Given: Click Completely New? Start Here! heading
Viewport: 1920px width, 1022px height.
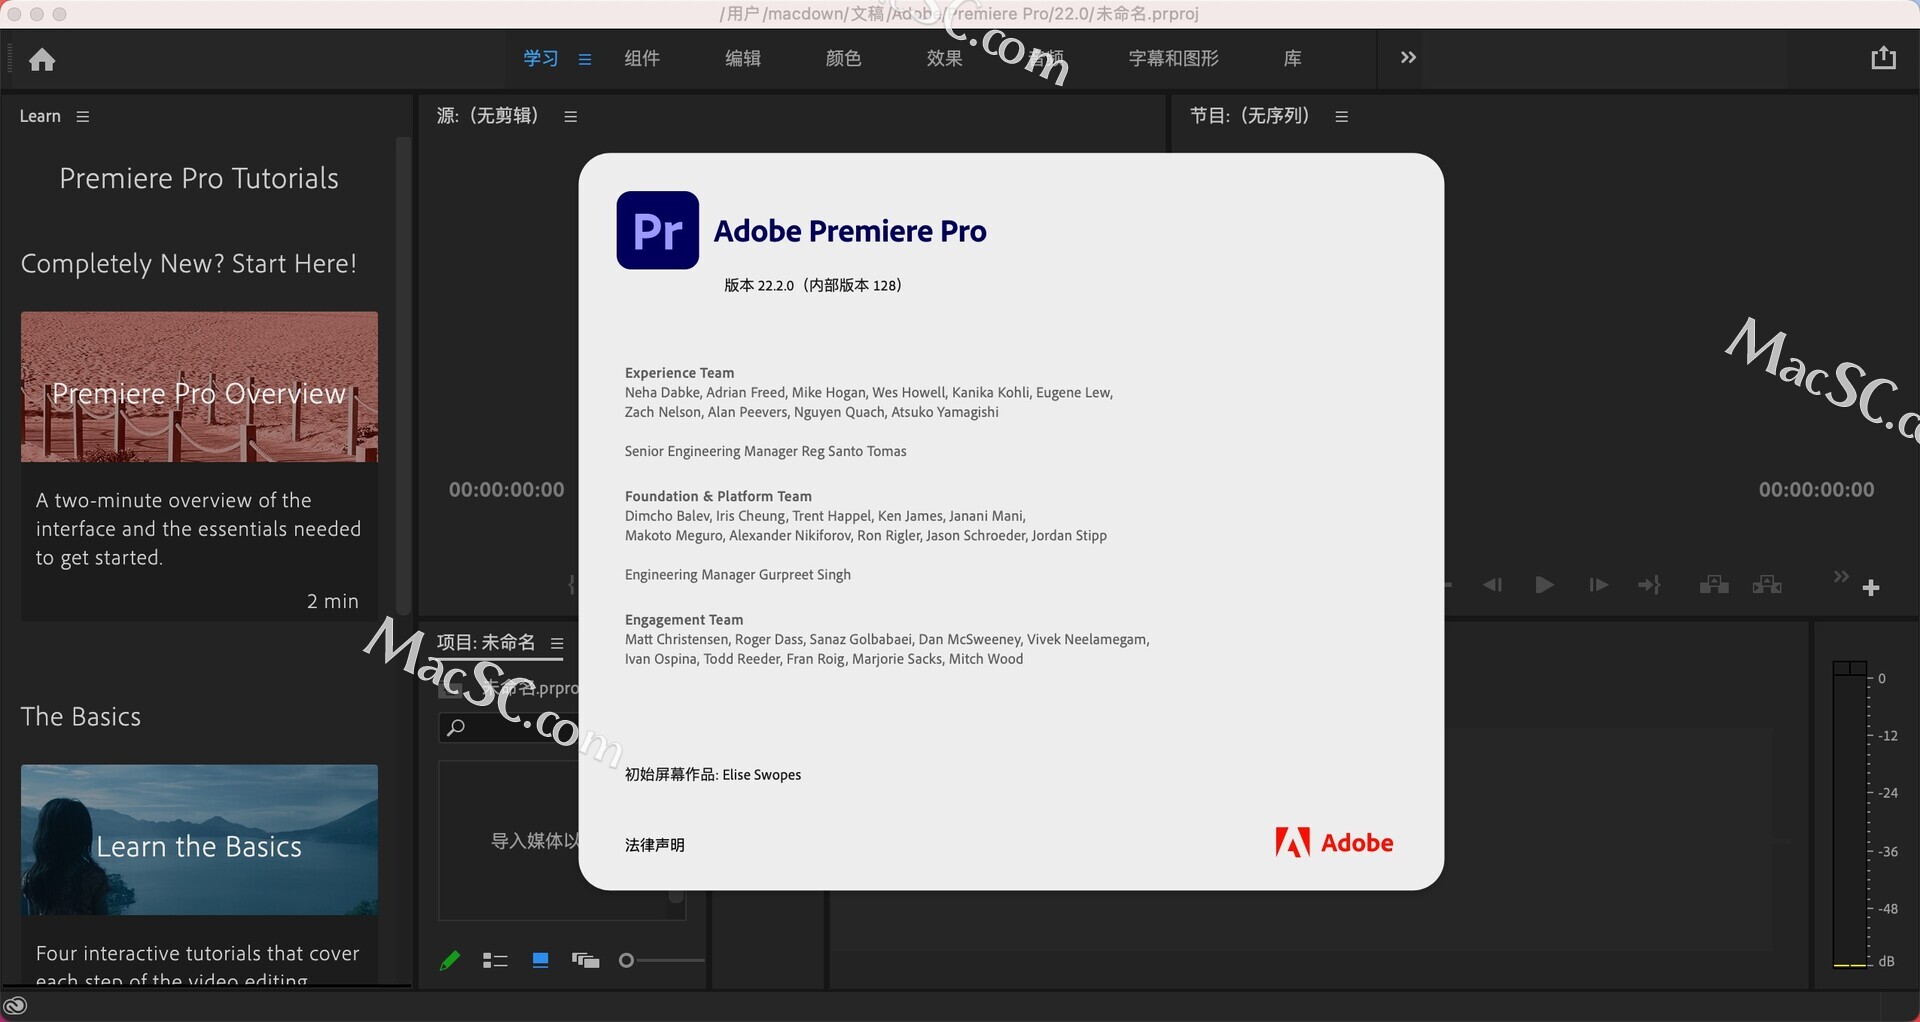Looking at the screenshot, I should pyautogui.click(x=189, y=264).
